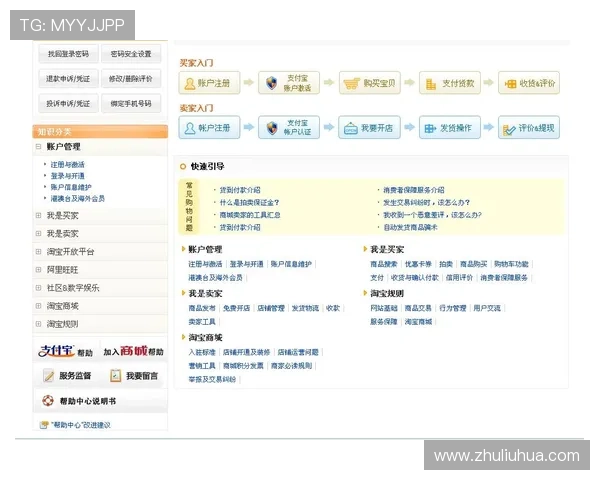Image resolution: width=600 pixels, height=480 pixels.
Task: Click the 服务监督 pencil icon
Action: pos(49,376)
